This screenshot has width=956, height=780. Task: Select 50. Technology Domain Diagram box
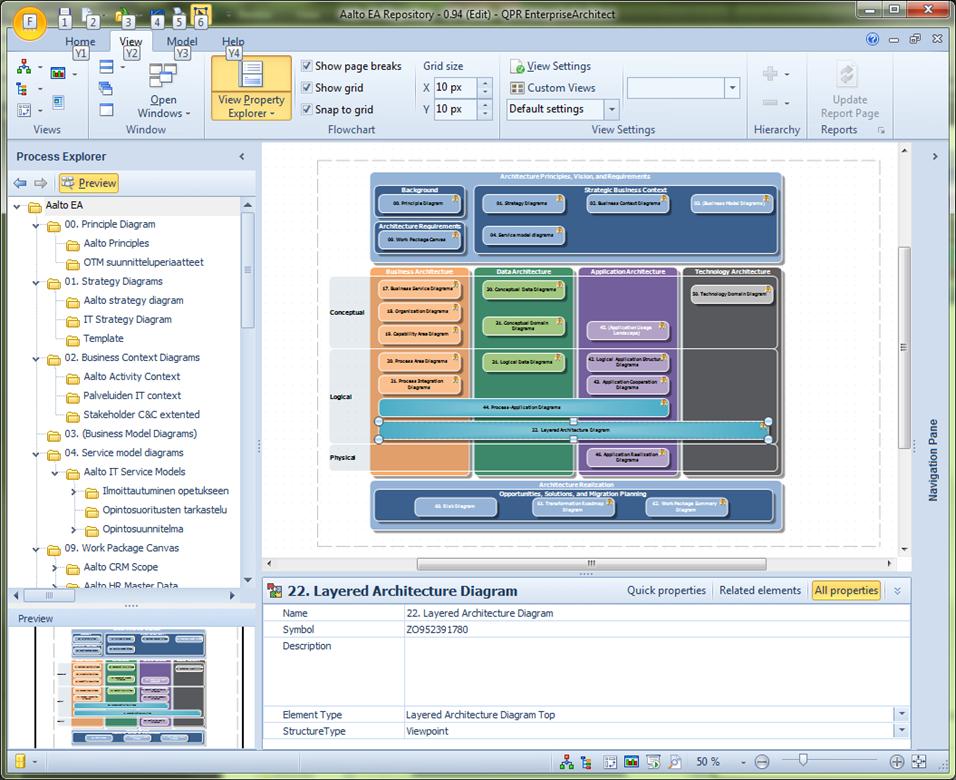tap(732, 294)
